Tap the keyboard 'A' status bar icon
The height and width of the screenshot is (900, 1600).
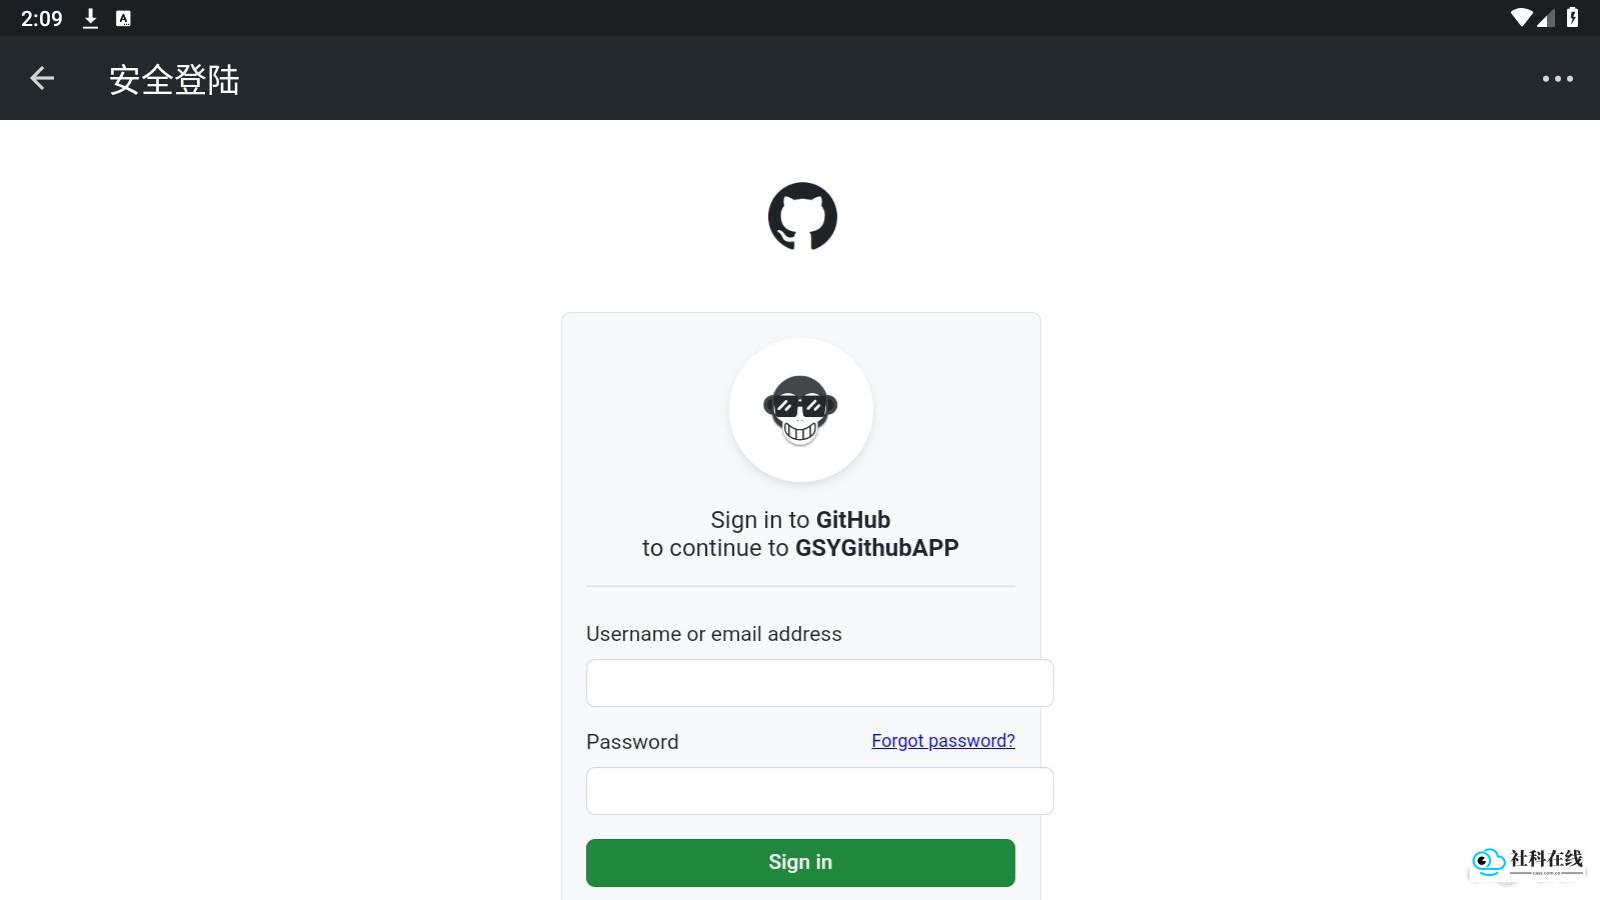(123, 18)
